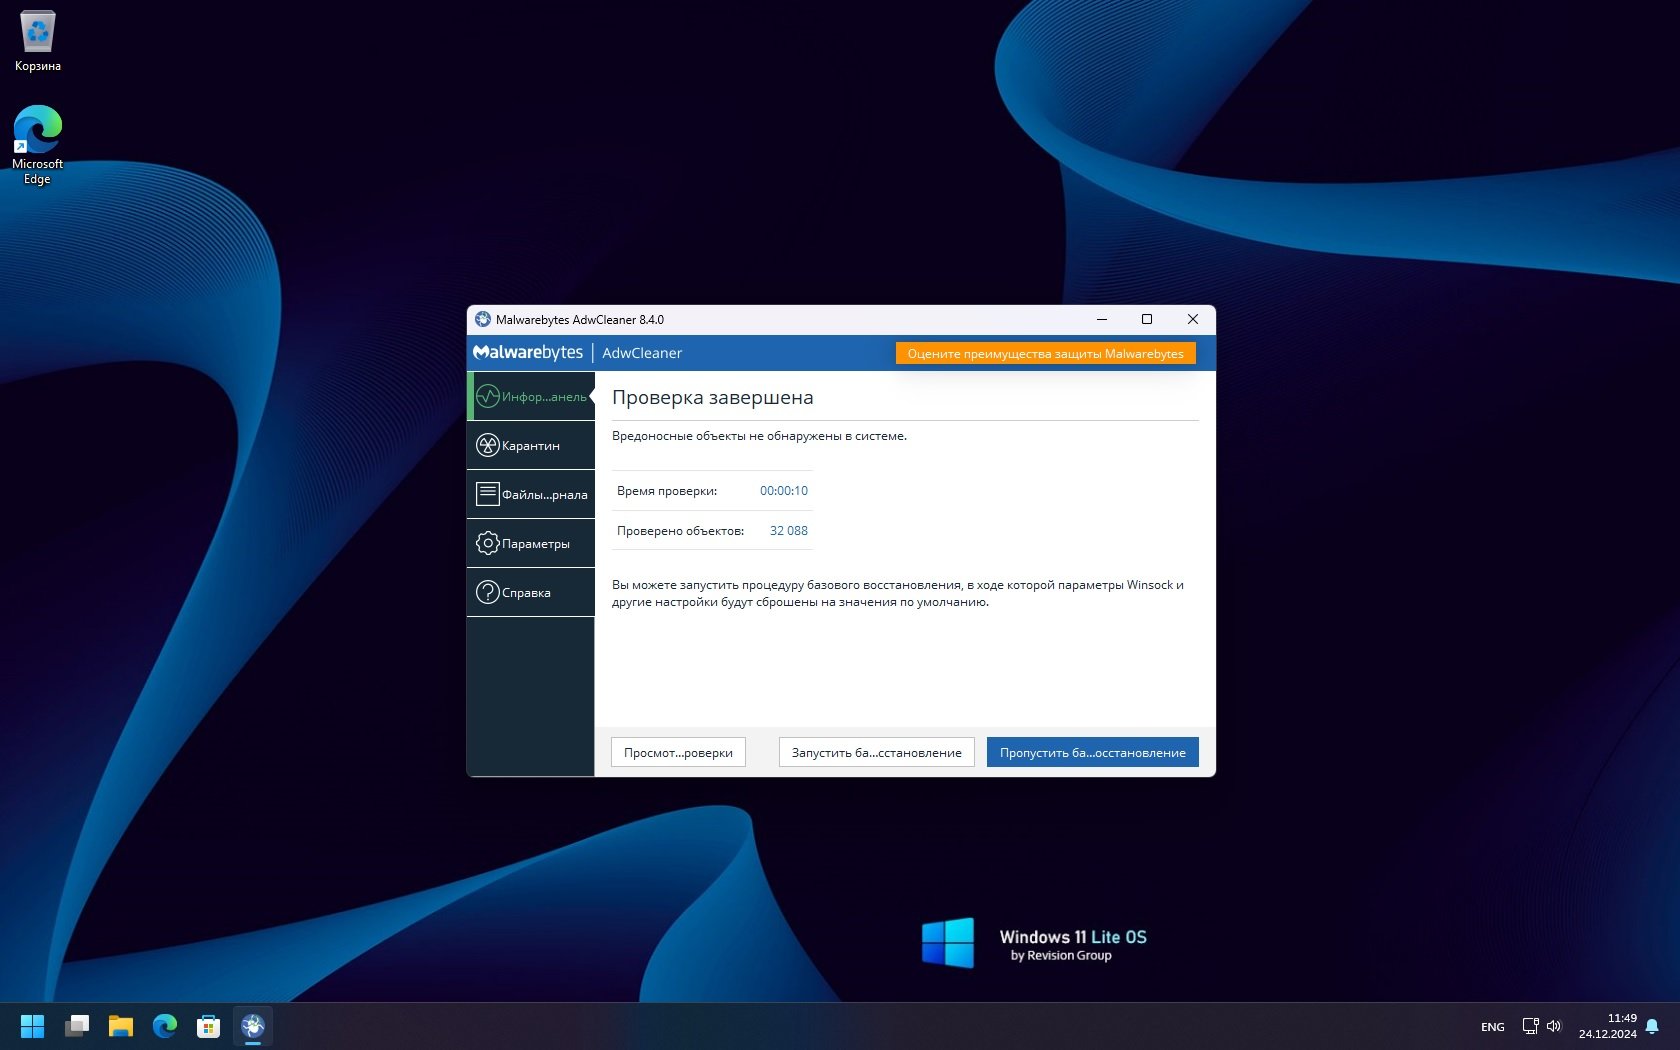The image size is (1680, 1050).
Task: Open the Карантин (Quarantine) sidebar section
Action: pos(530,446)
